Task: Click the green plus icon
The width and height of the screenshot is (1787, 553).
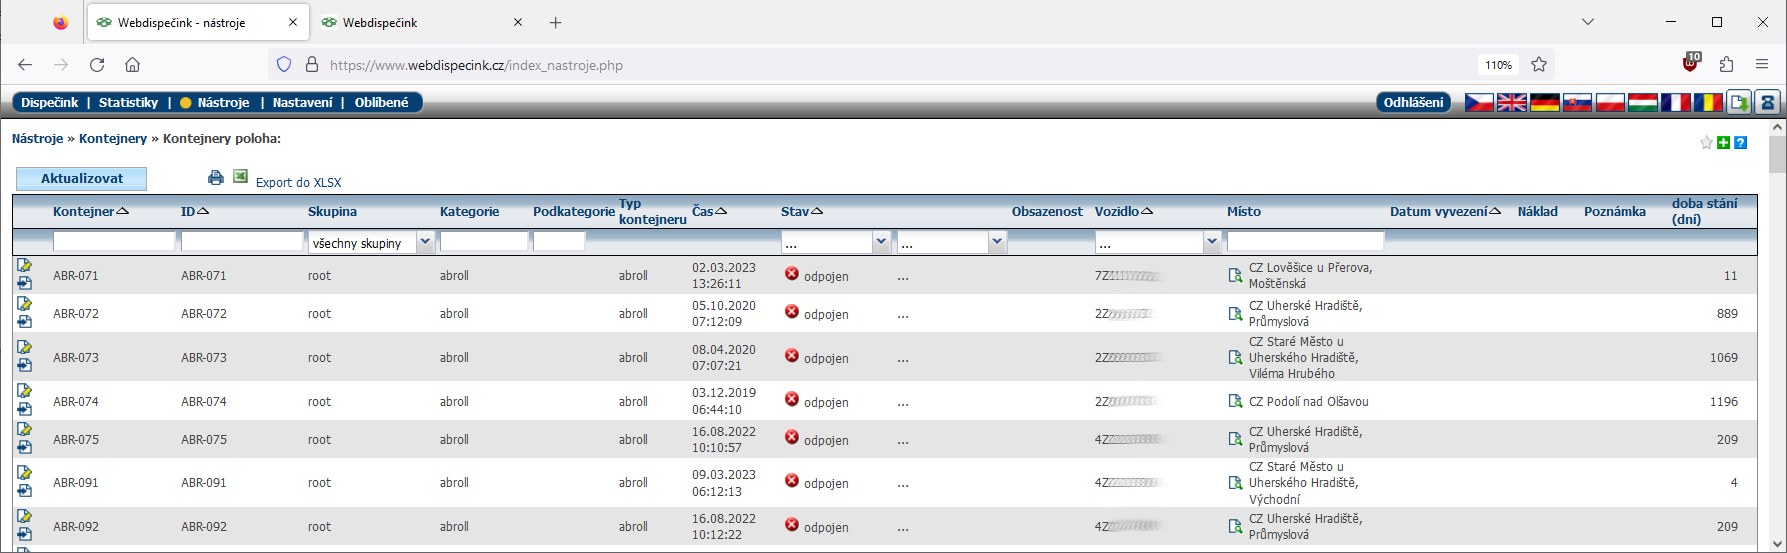Action: (x=1723, y=143)
